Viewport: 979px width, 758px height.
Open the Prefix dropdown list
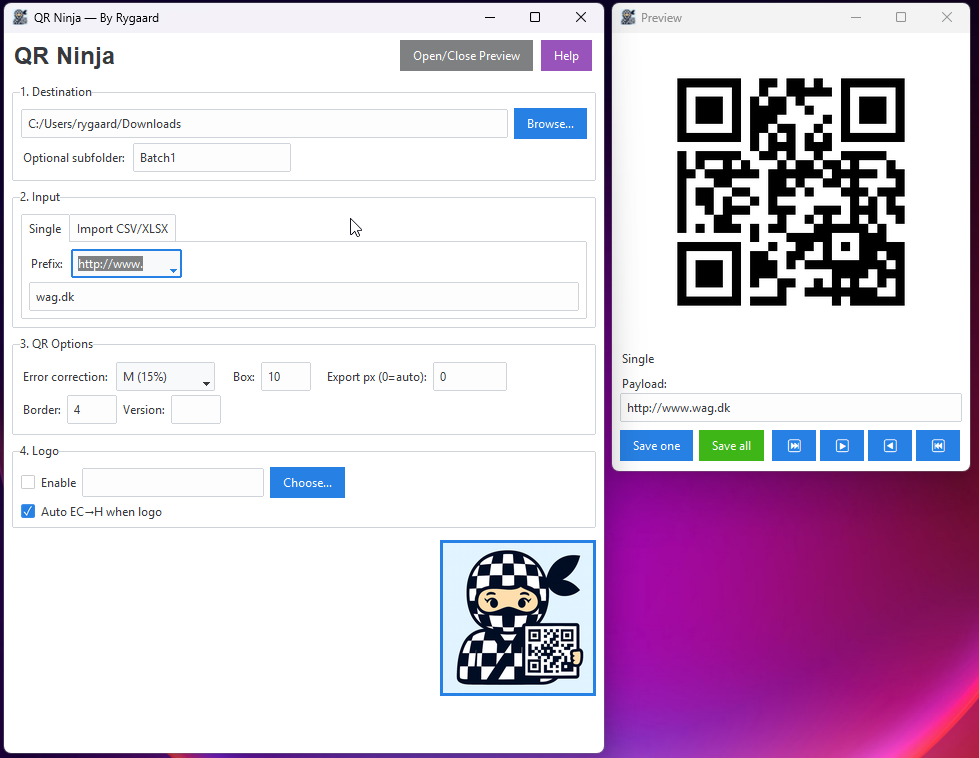point(173,269)
